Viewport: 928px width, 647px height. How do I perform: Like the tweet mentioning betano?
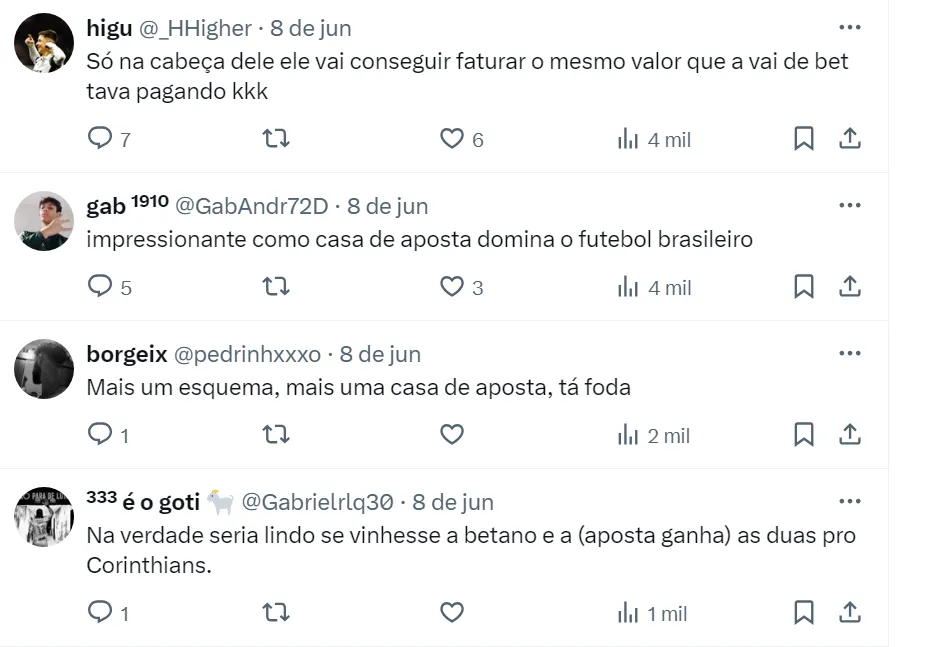[x=452, y=612]
